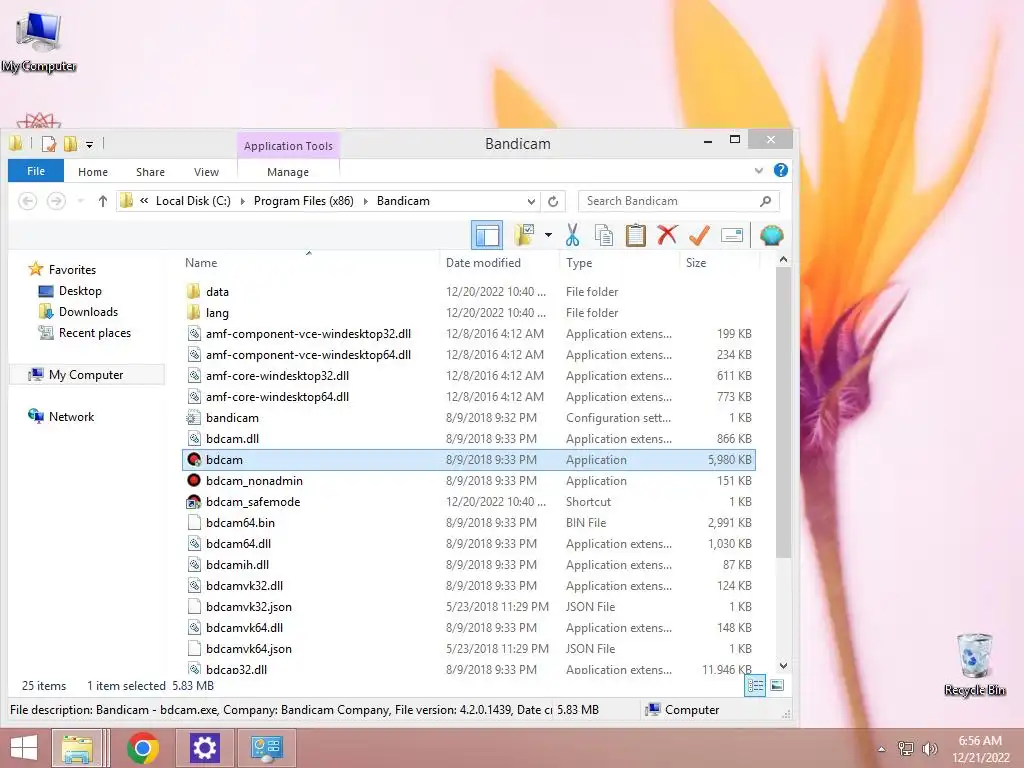Select bdcam64.bin file
Screen dimensions: 1024x768
coord(240,522)
